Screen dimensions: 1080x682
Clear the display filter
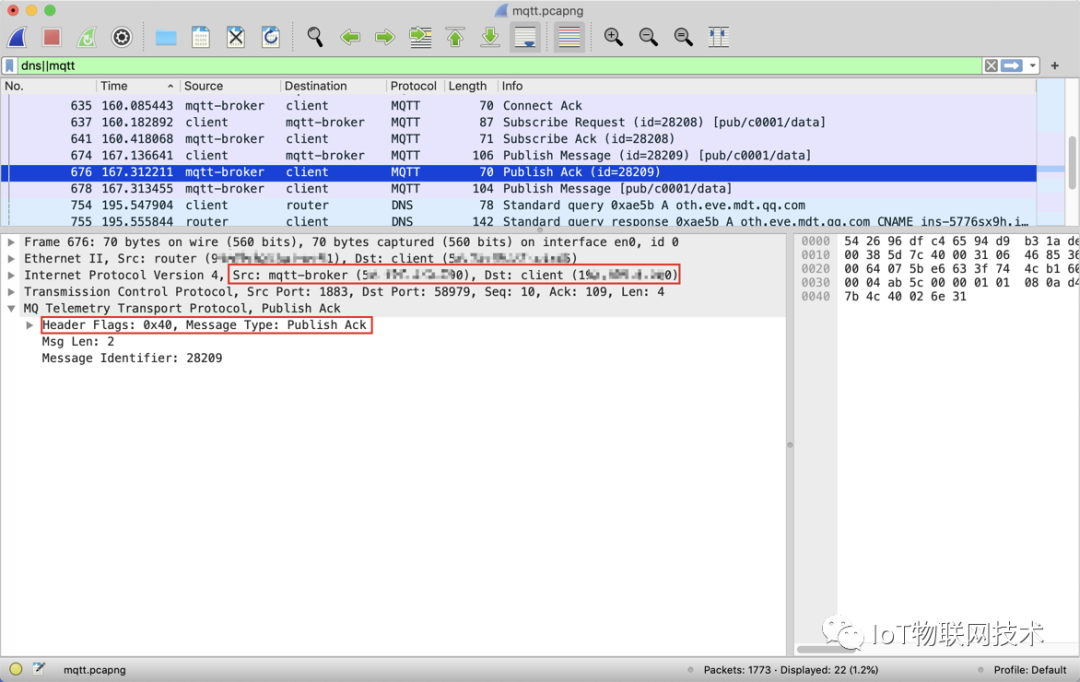pyautogui.click(x=990, y=66)
